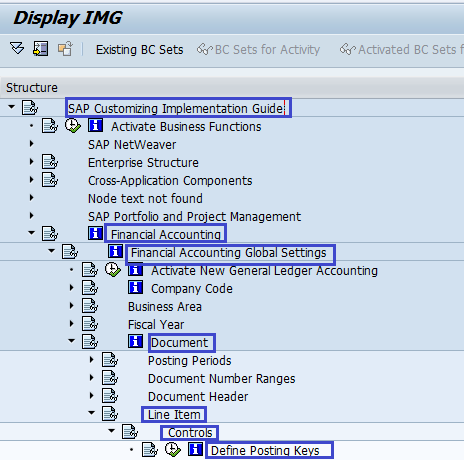This screenshot has height=460, width=464.
Task: Collapse the Line Item node
Action: [92, 413]
